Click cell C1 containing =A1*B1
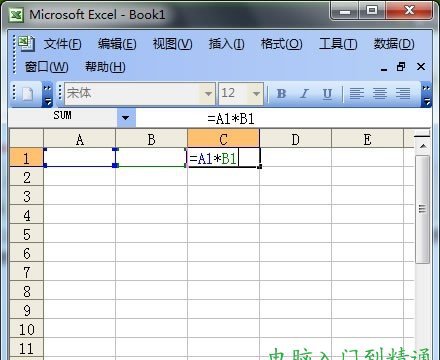440x360 pixels. pos(223,157)
